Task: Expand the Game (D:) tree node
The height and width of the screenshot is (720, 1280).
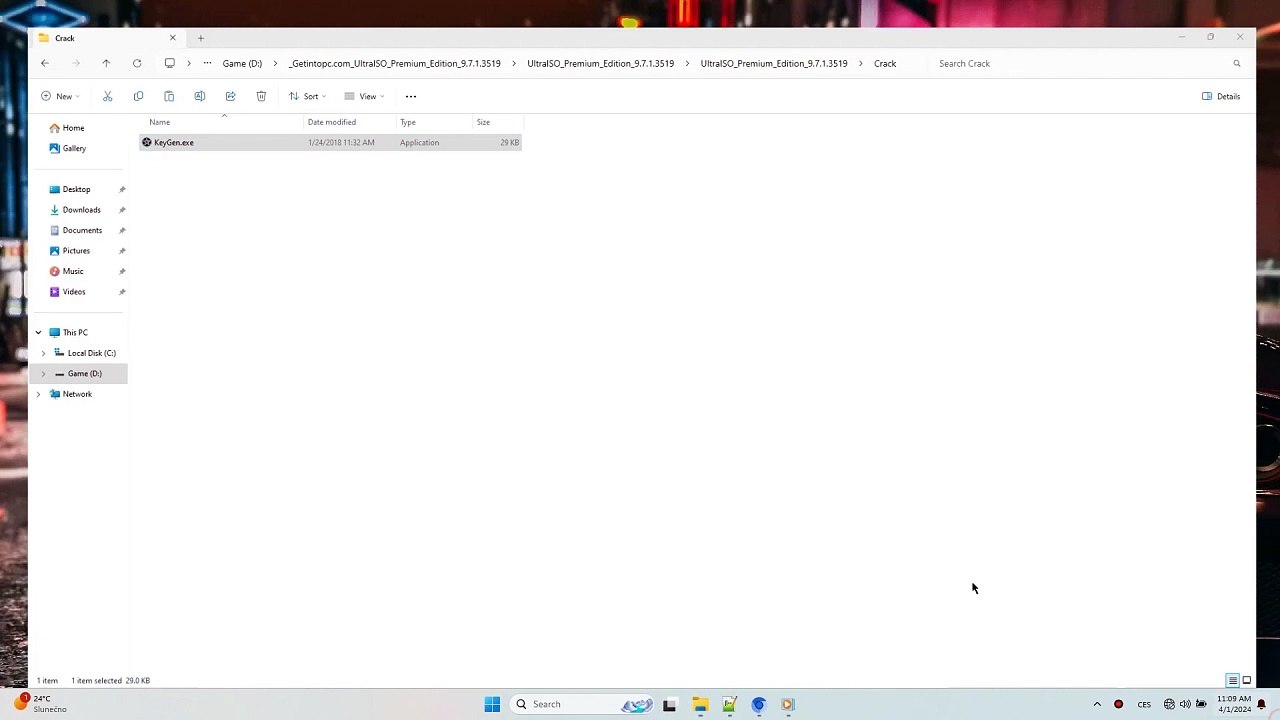Action: (43, 373)
